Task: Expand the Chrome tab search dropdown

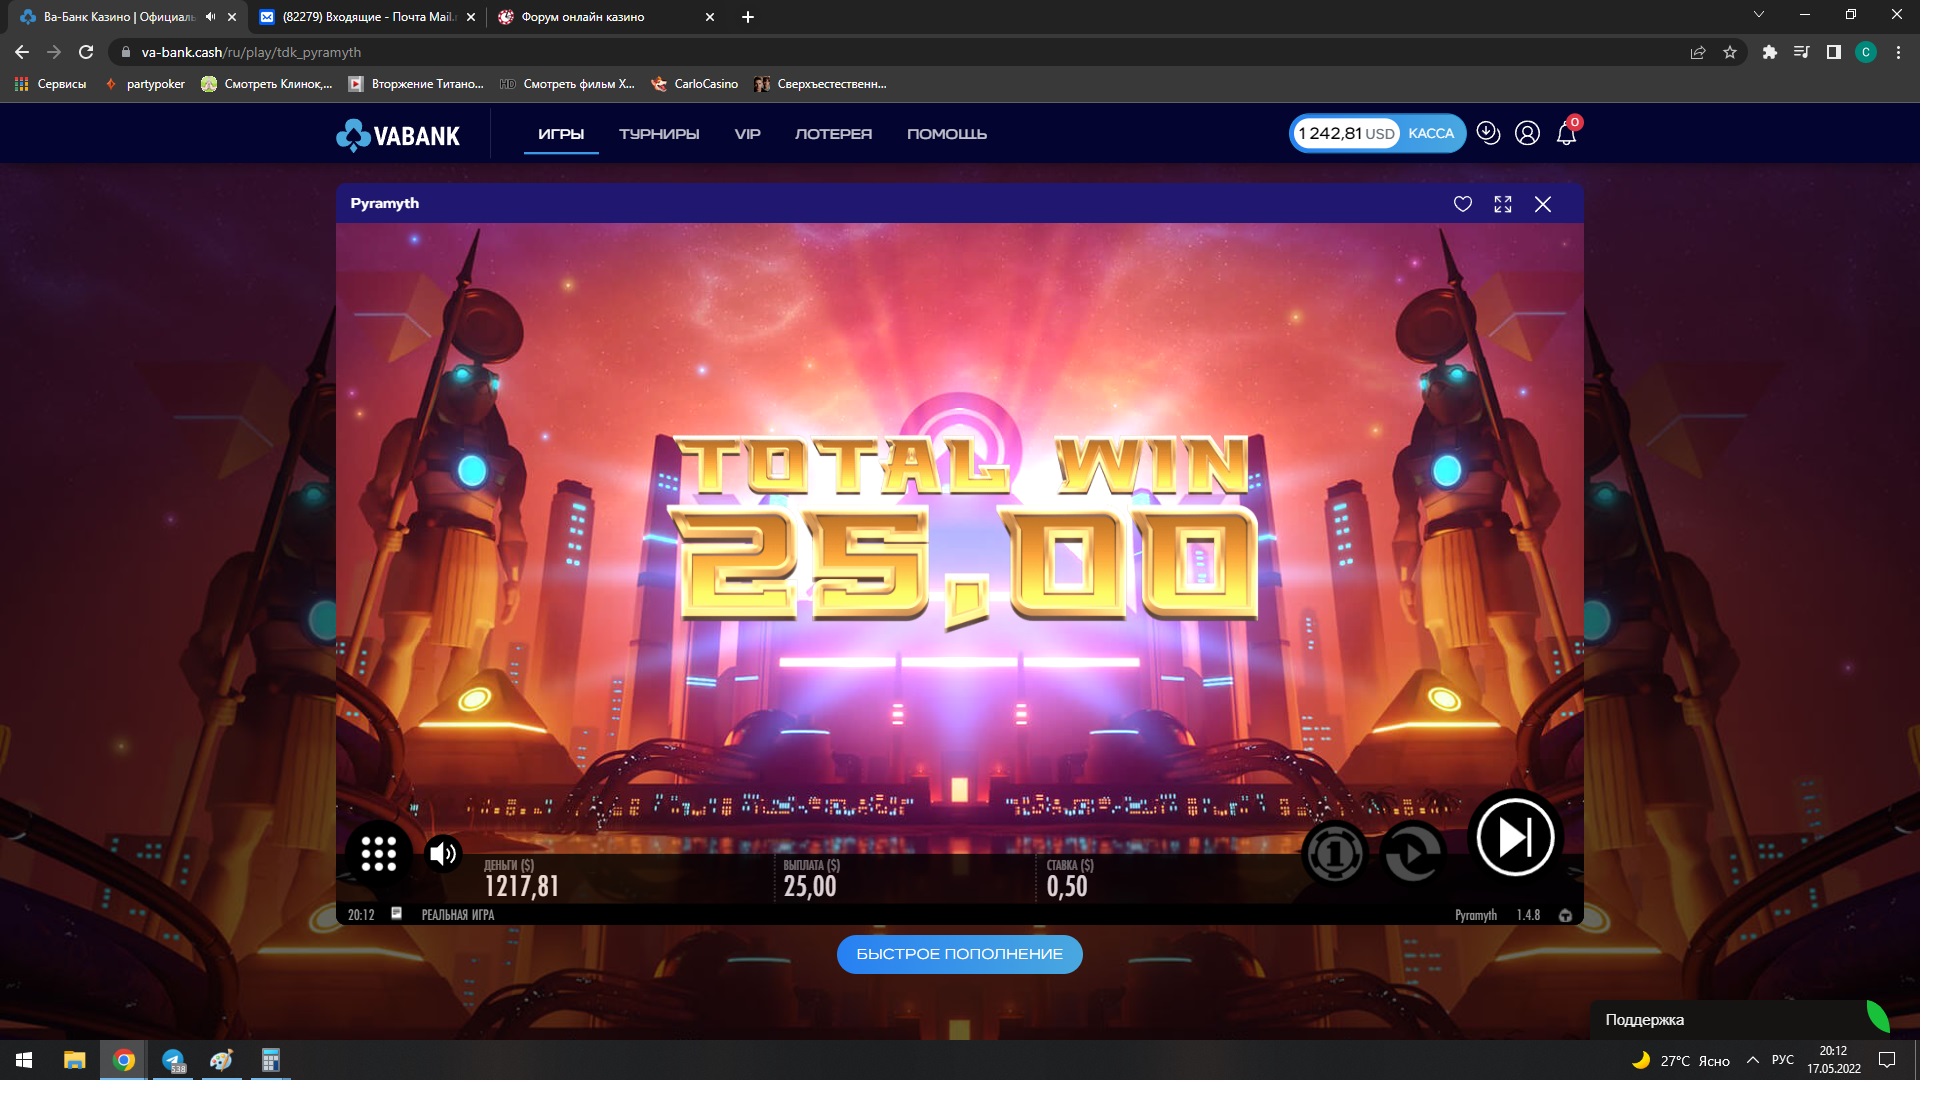Action: pos(1758,15)
